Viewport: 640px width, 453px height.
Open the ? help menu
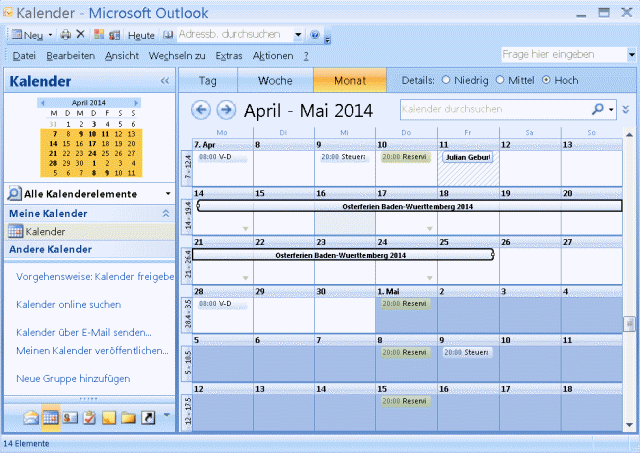point(306,56)
